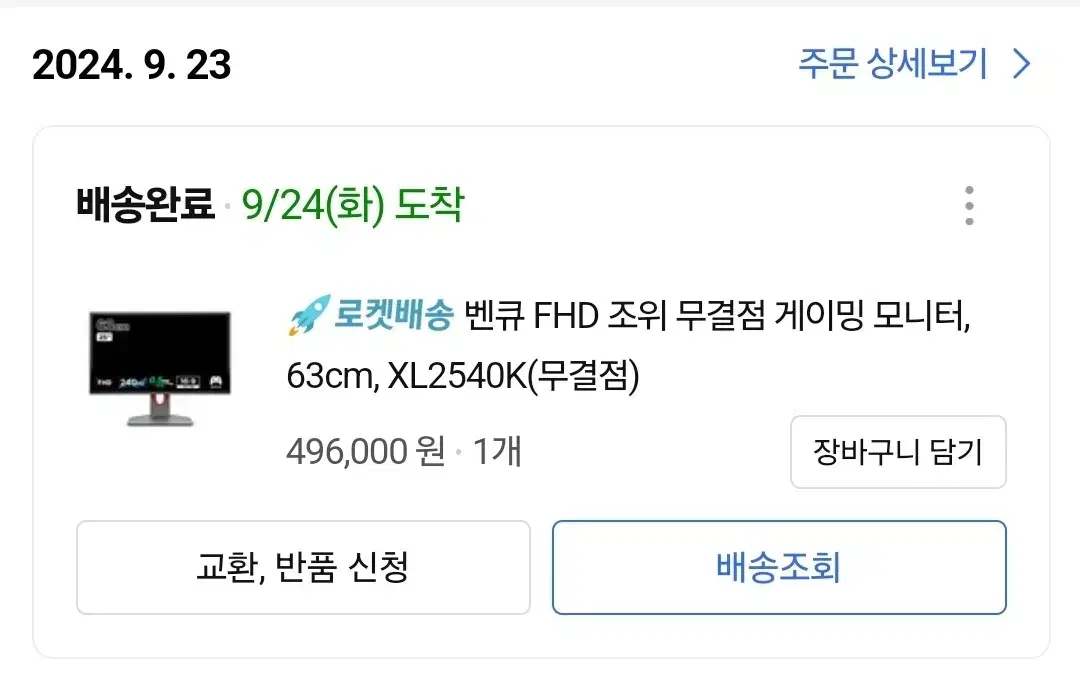Click the 1개 quantity label

(x=497, y=452)
